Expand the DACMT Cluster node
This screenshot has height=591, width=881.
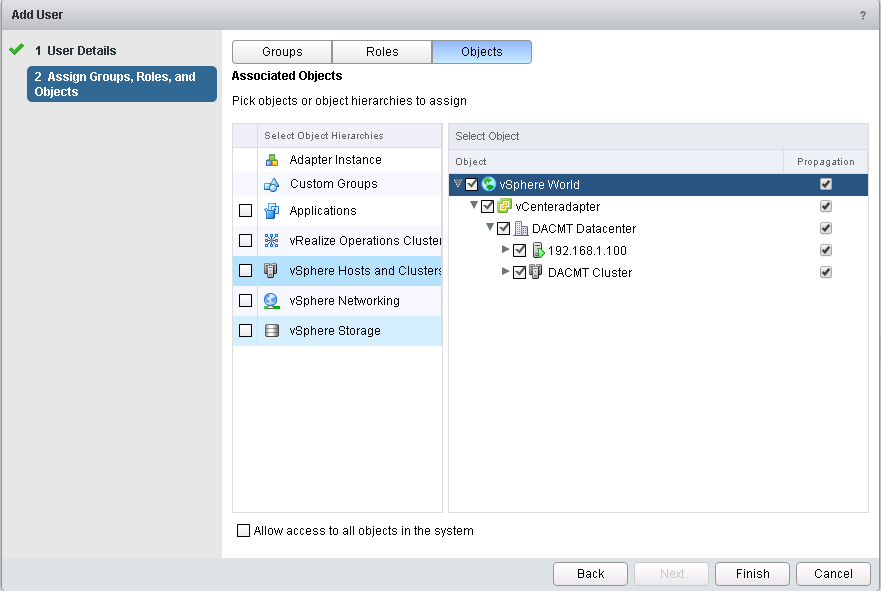click(x=506, y=271)
